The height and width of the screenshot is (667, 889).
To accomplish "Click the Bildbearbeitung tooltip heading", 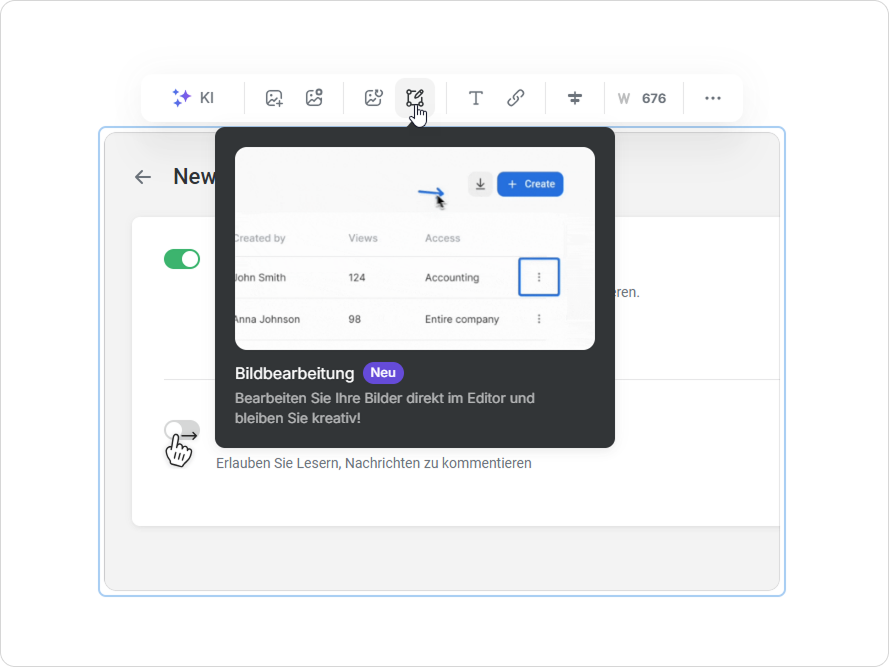I will pyautogui.click(x=295, y=373).
